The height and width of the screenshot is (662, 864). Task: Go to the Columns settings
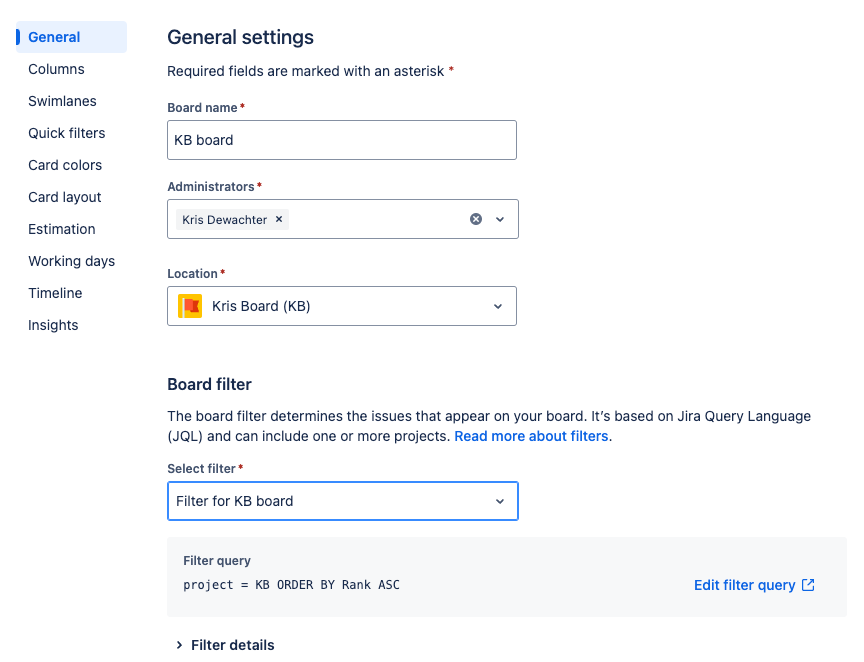click(56, 69)
